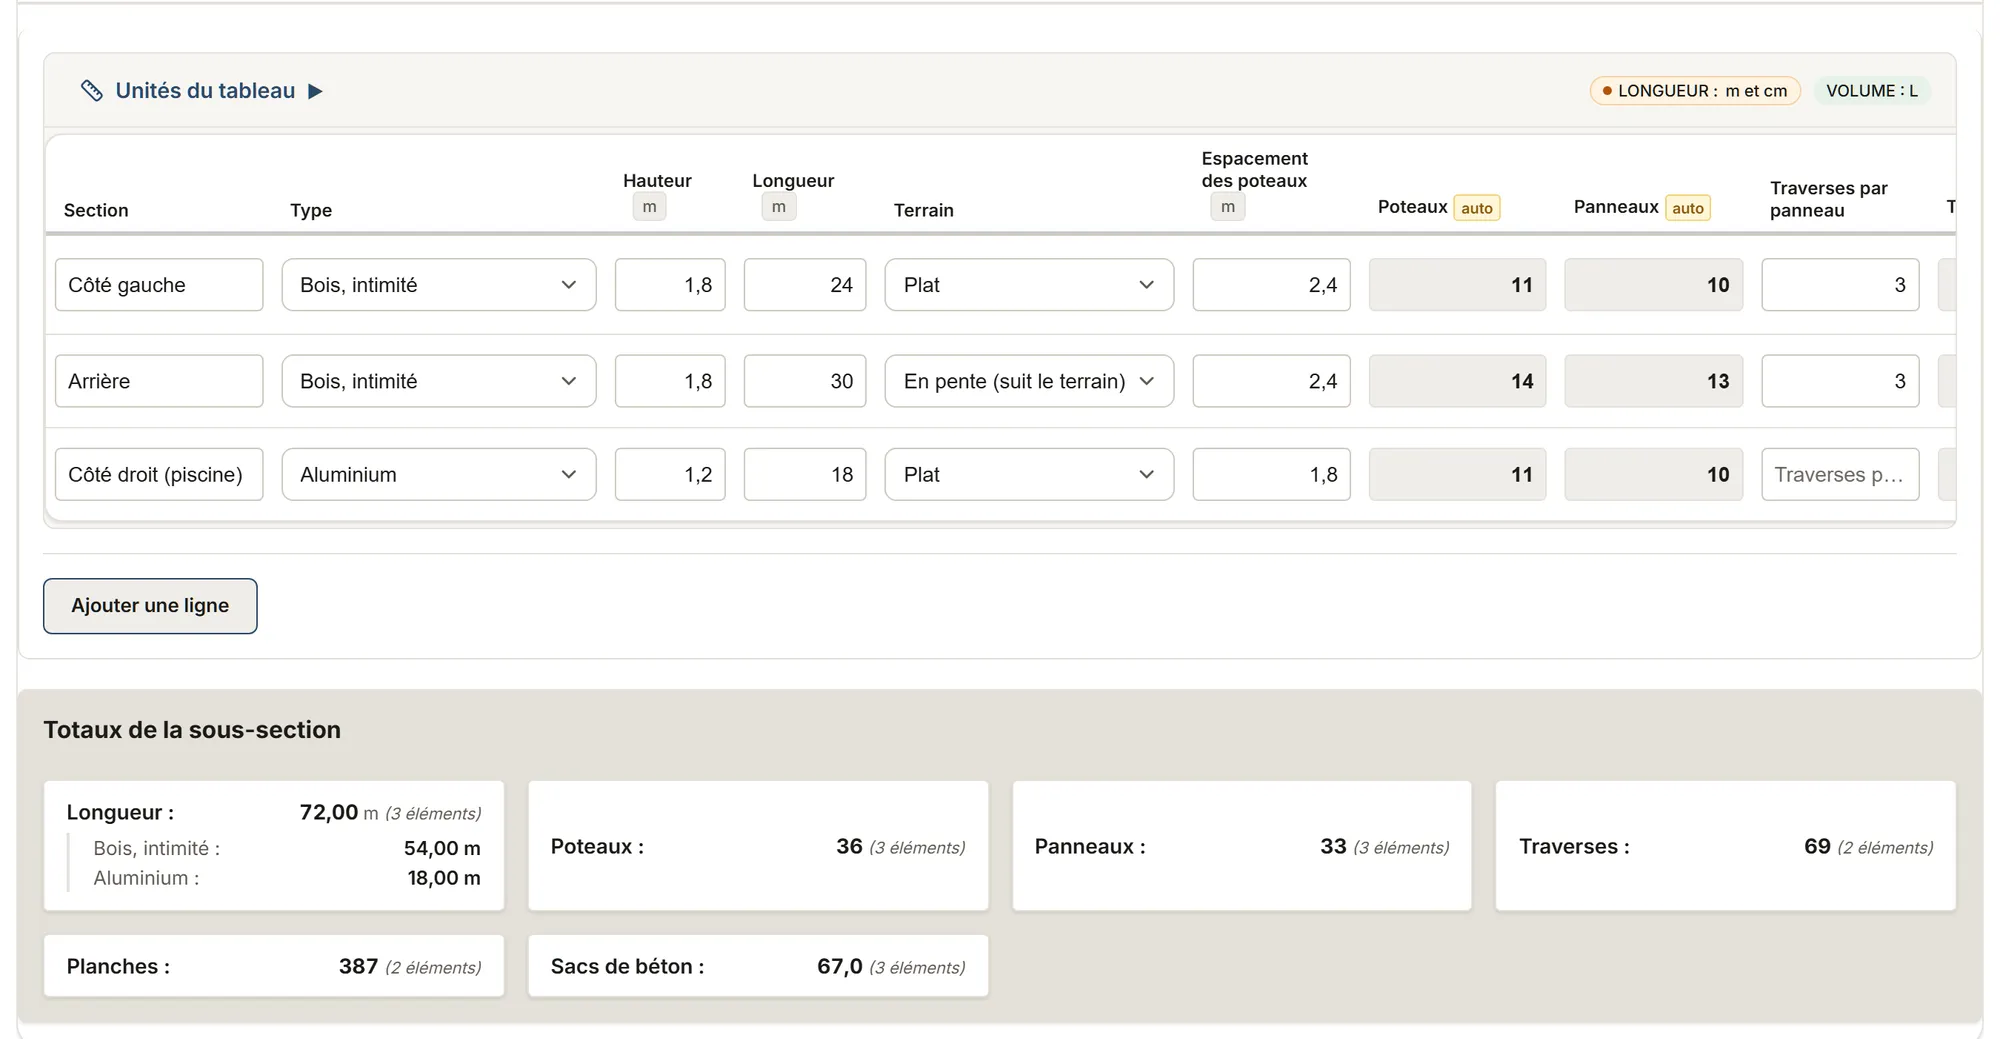
Task: Click the Sacs de béton total 67,0
Action: coord(839,967)
